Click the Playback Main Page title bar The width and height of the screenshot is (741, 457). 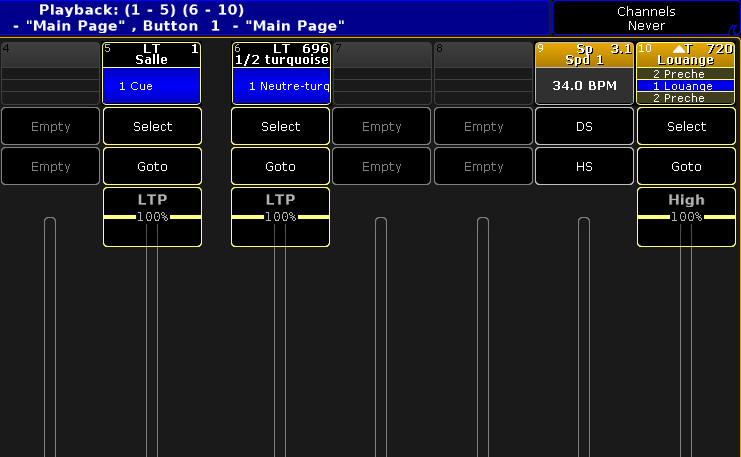click(275, 18)
